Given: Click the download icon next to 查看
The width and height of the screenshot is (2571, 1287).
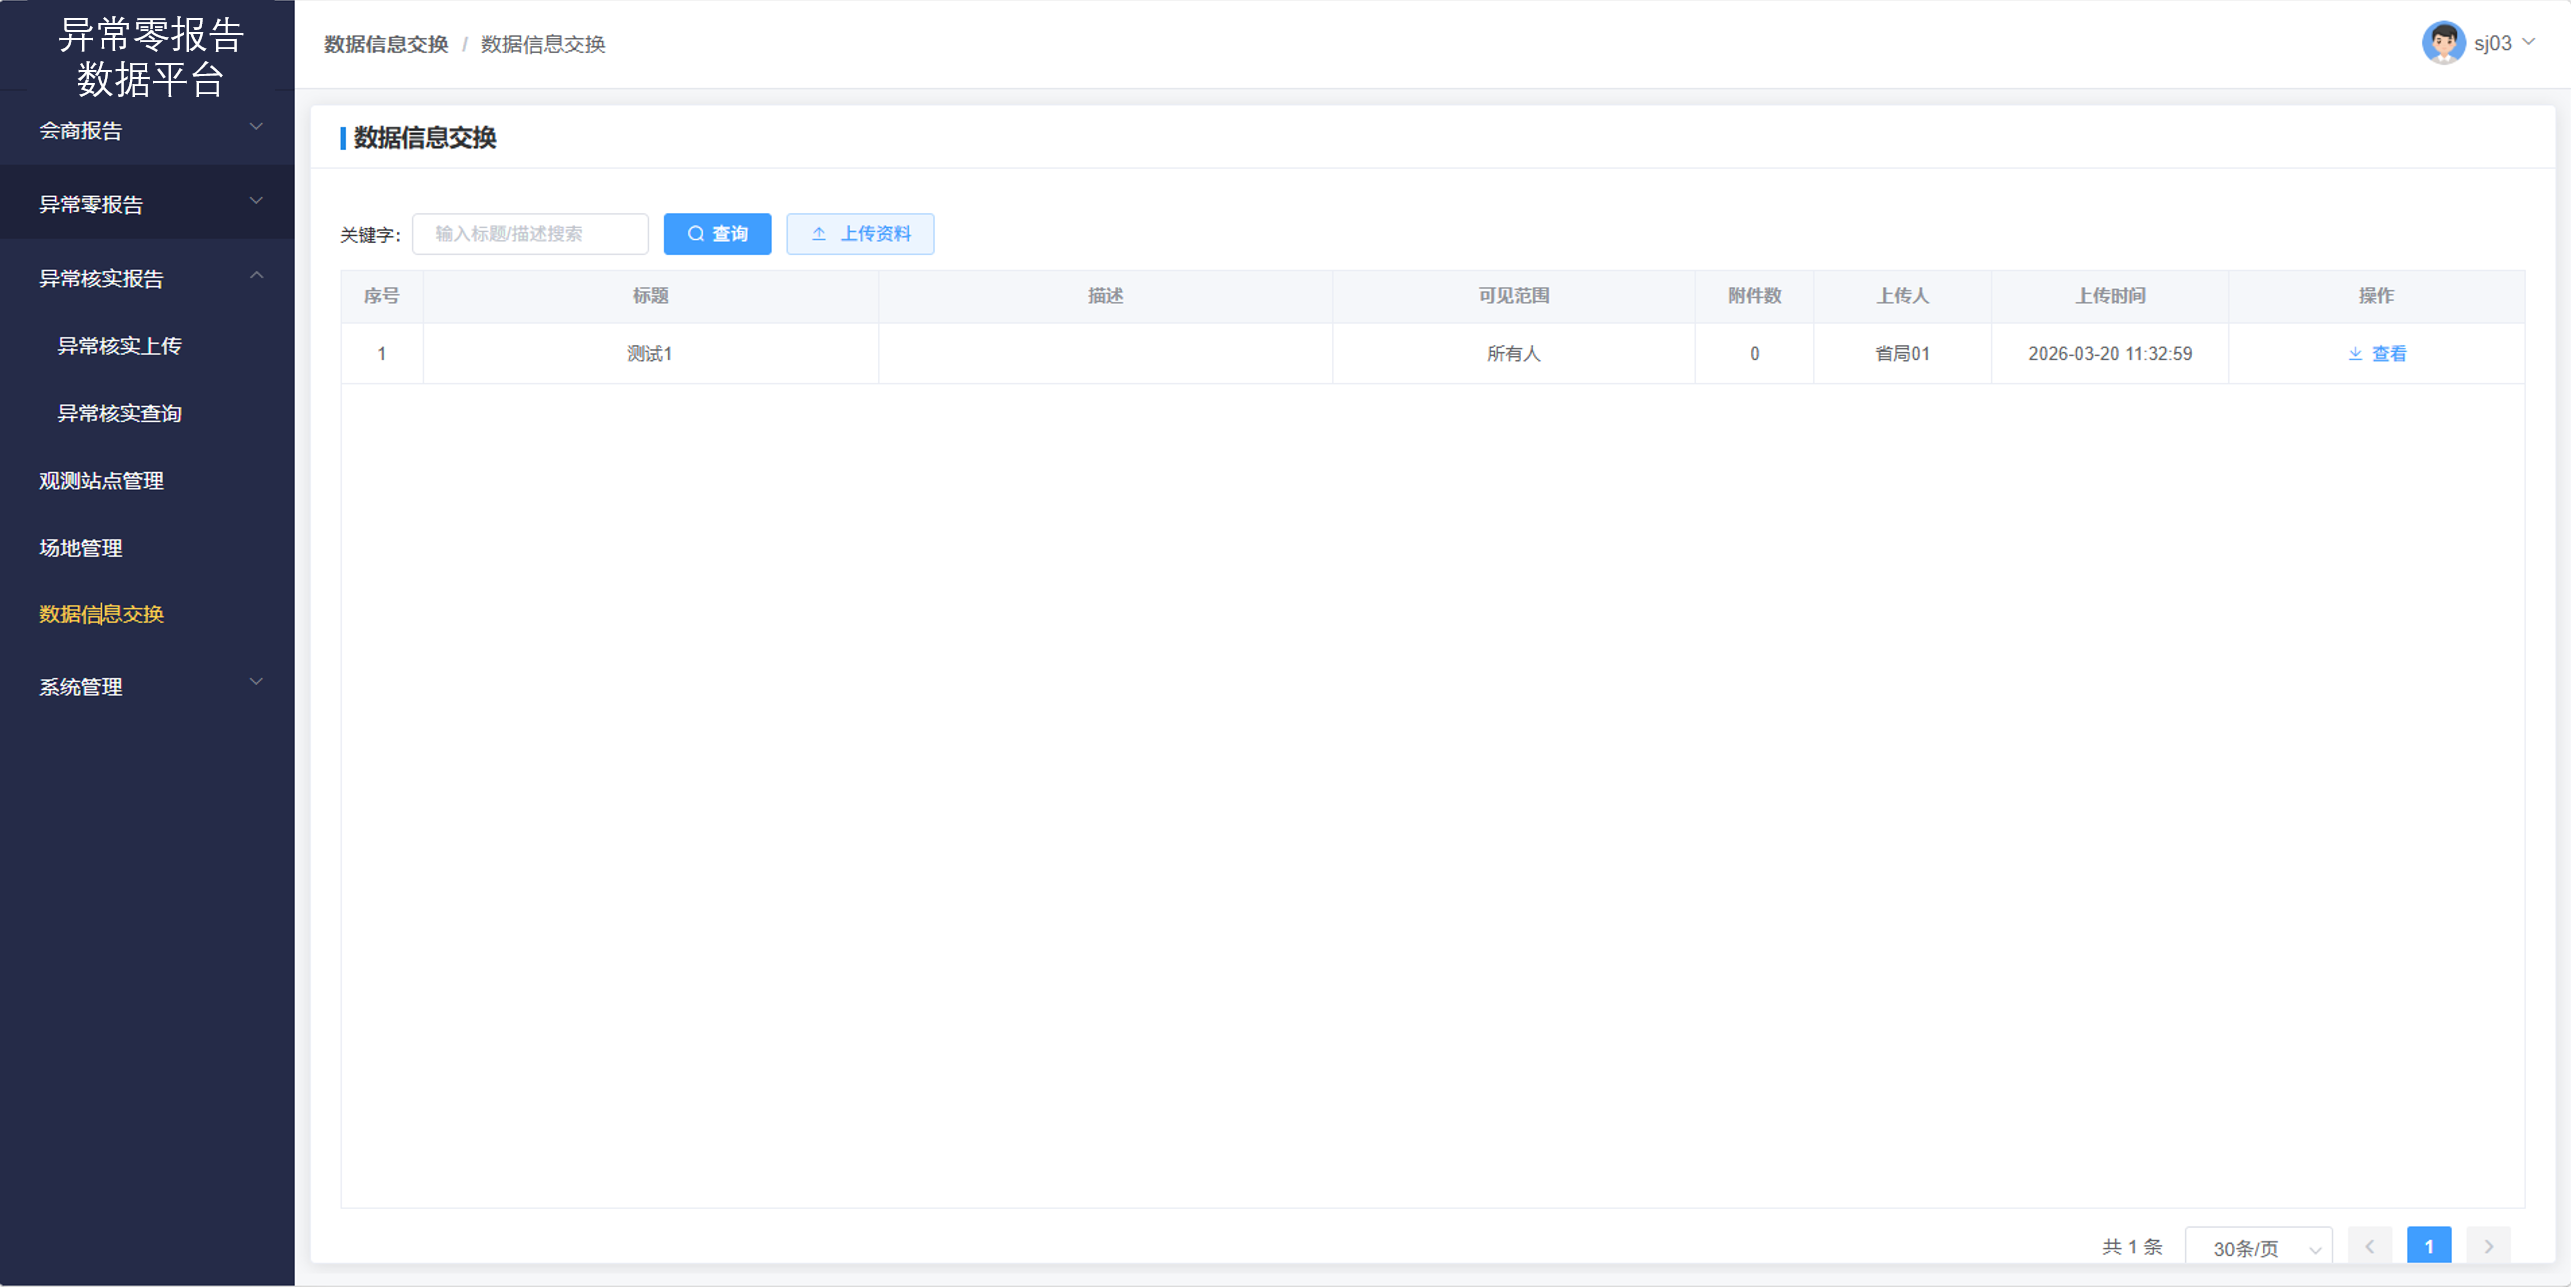Looking at the screenshot, I should (x=2355, y=354).
